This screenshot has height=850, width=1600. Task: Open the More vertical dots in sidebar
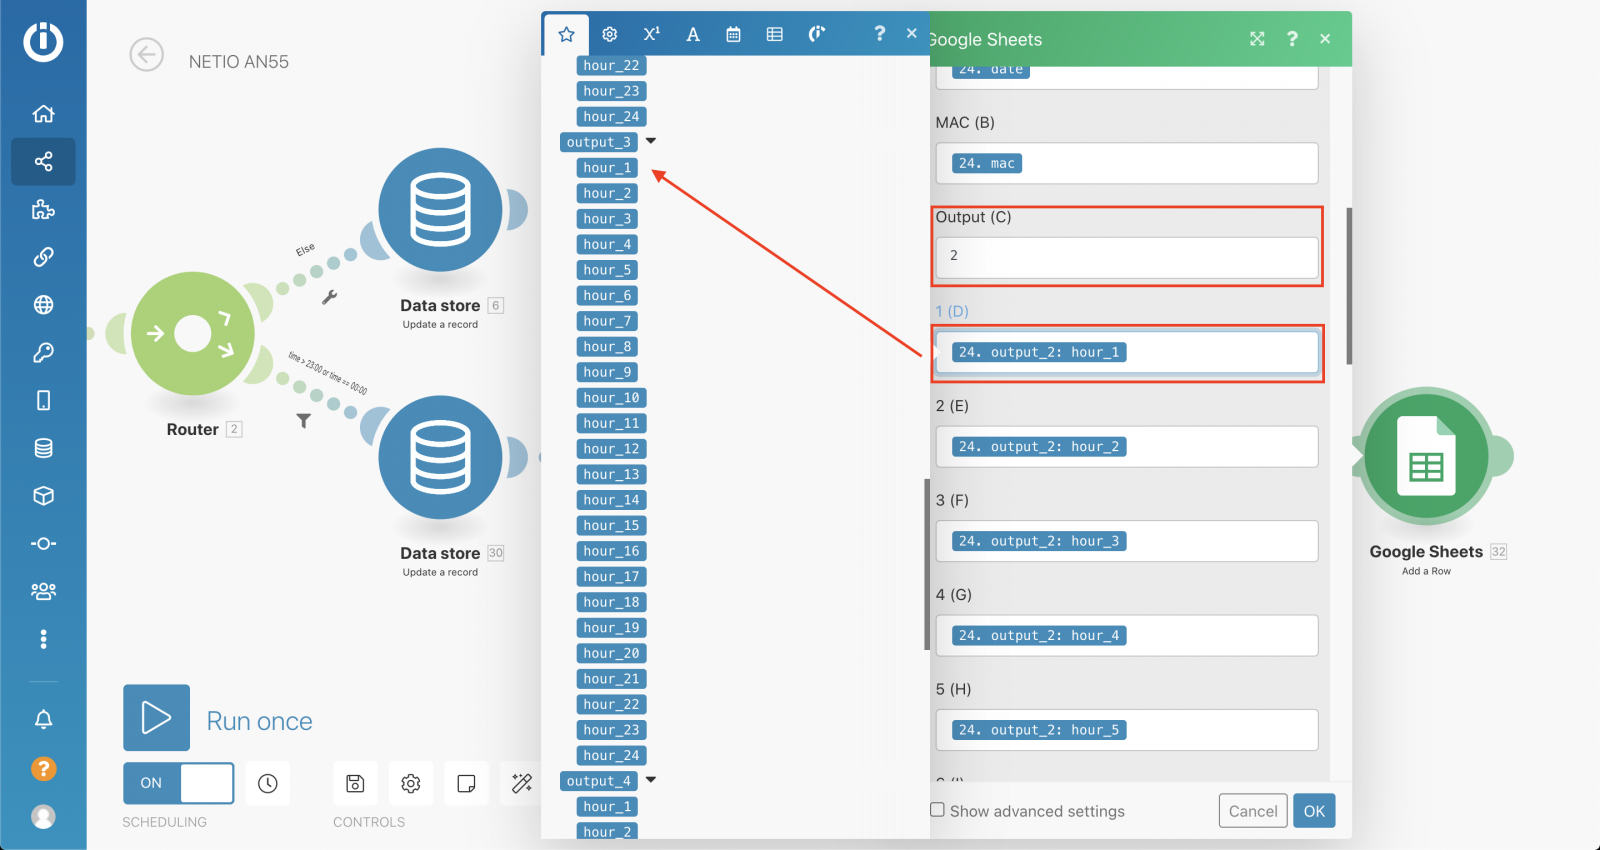tap(43, 639)
